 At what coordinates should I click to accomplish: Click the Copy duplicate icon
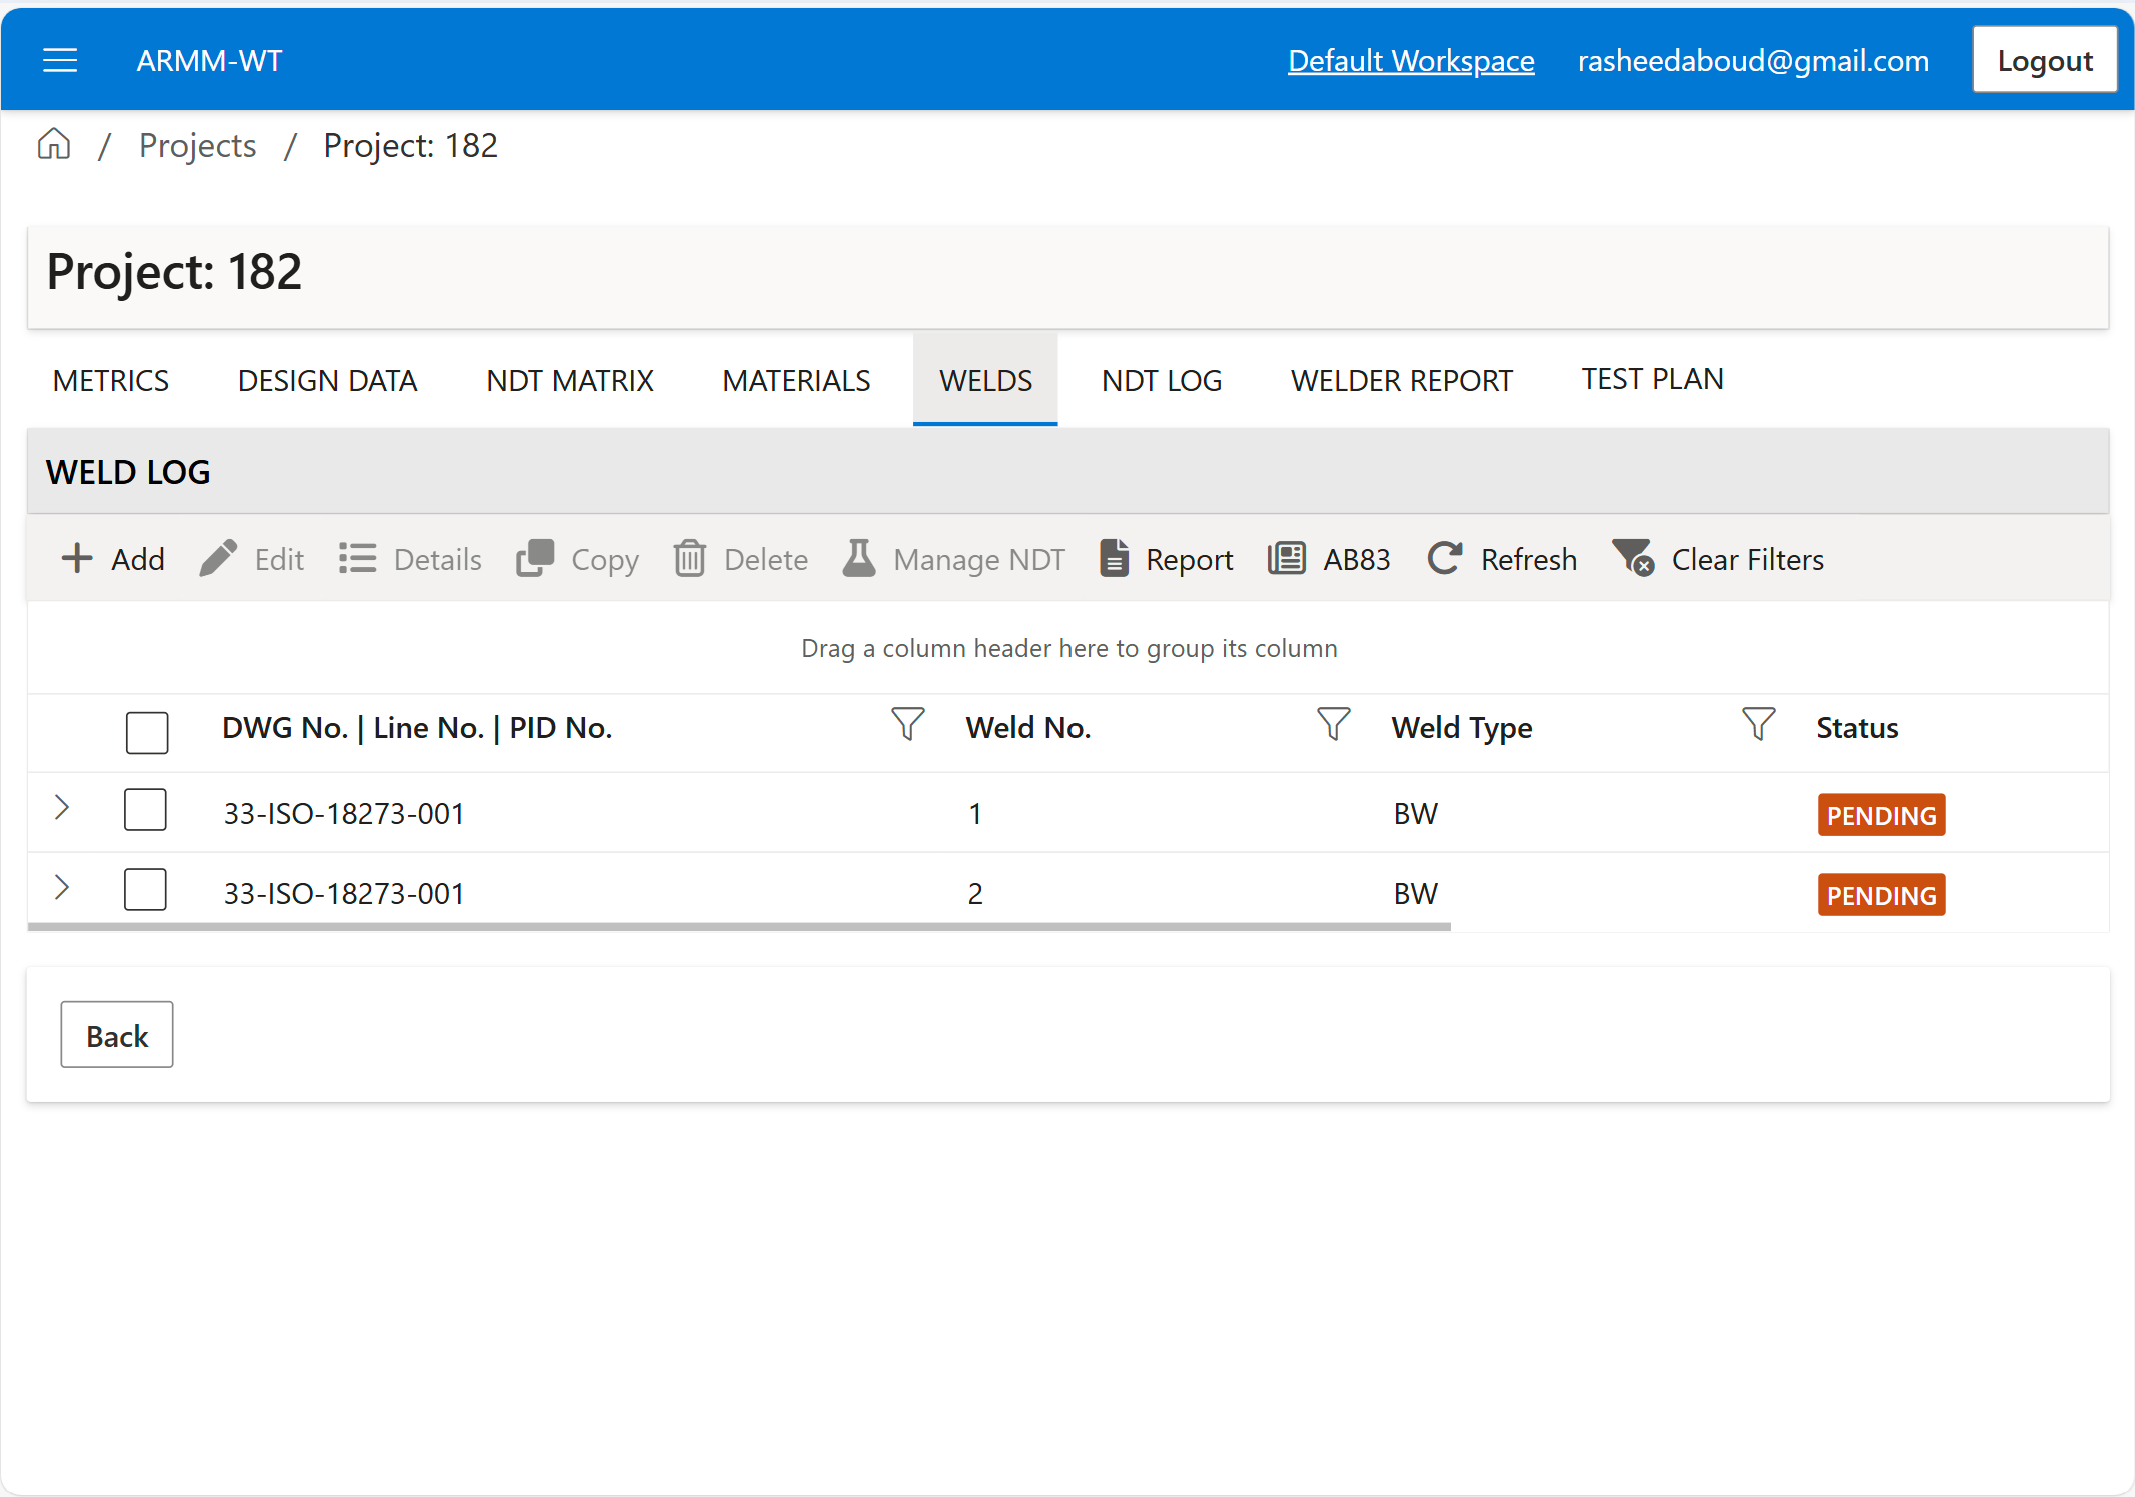click(535, 559)
